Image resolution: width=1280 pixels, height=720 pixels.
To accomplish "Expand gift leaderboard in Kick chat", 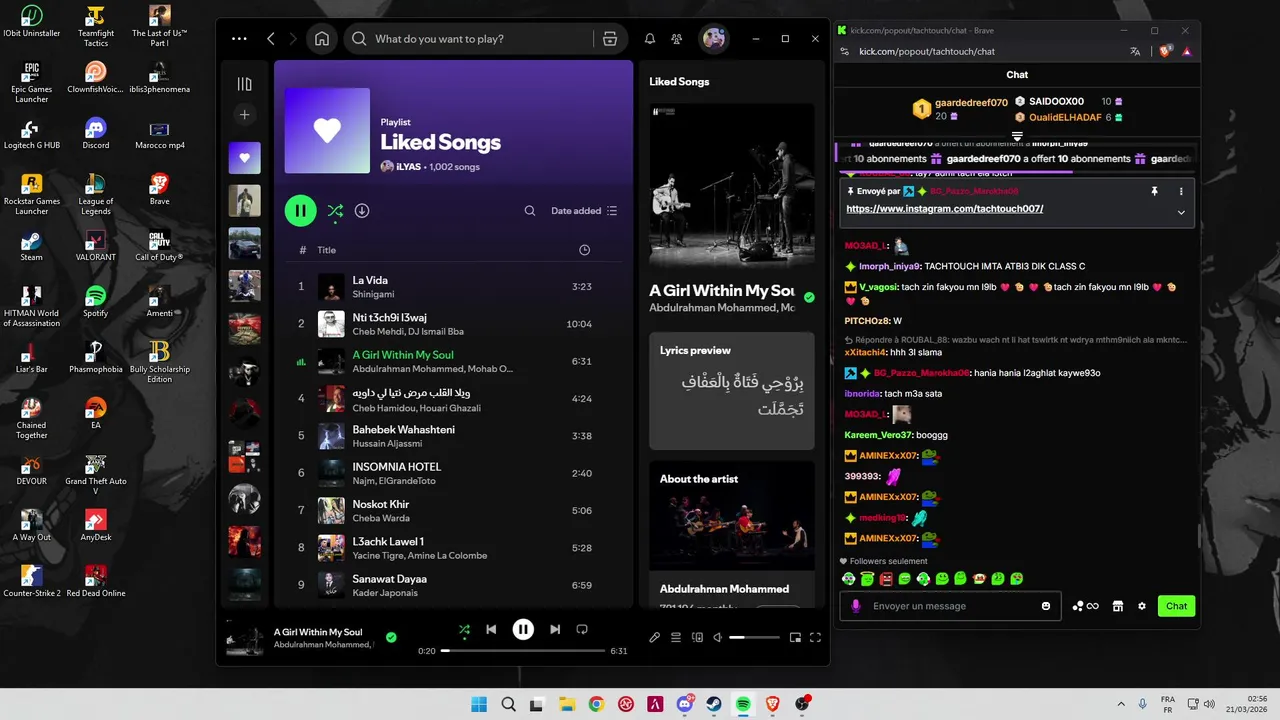I will pyautogui.click(x=1017, y=137).
